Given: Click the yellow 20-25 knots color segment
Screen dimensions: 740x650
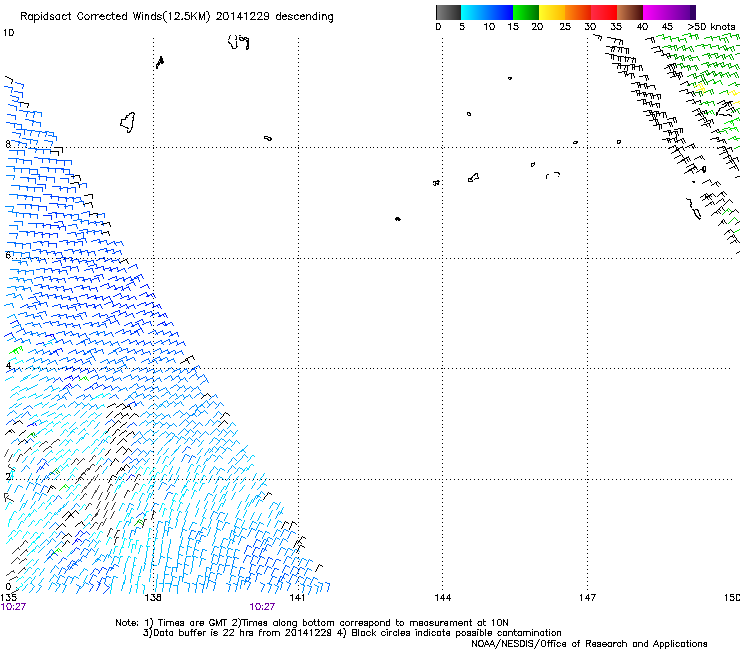Looking at the screenshot, I should (x=552, y=12).
